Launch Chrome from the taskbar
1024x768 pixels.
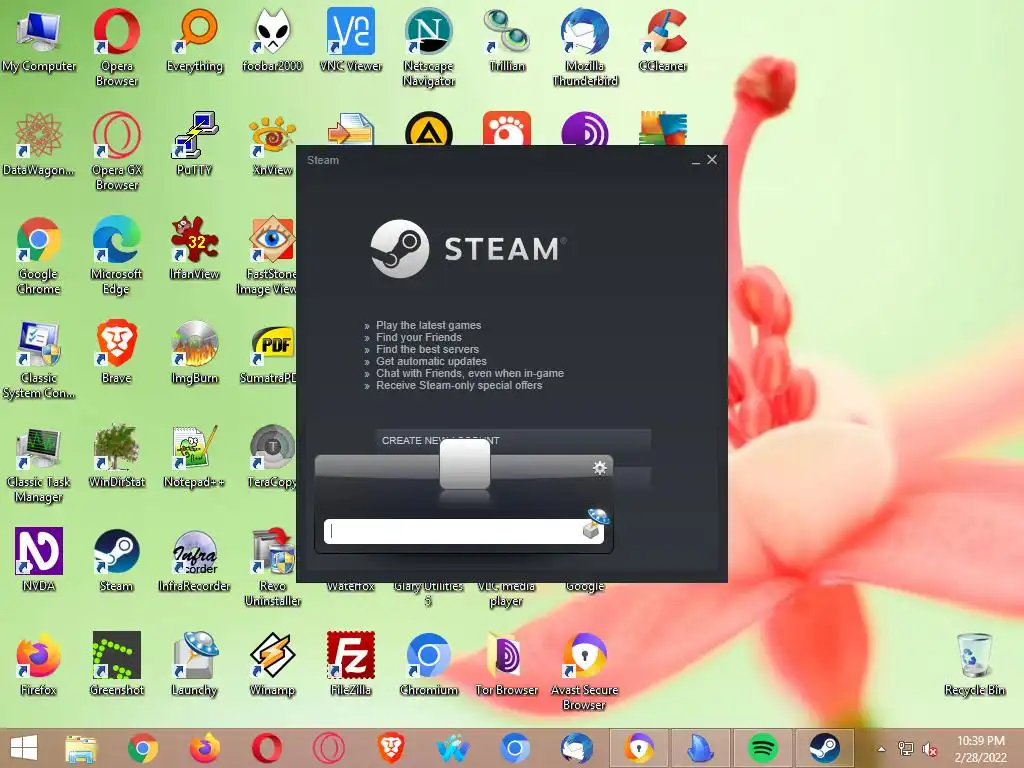142,748
